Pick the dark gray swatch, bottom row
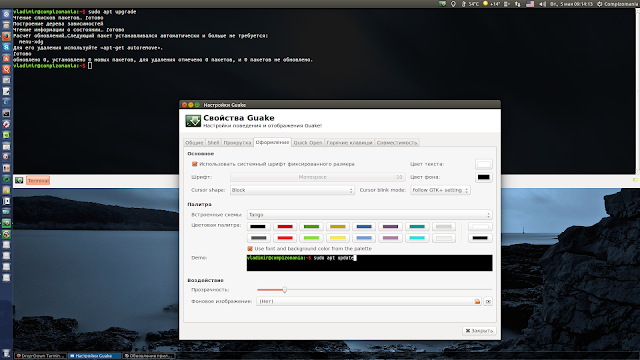The width and height of the screenshot is (640, 360). coord(258,238)
